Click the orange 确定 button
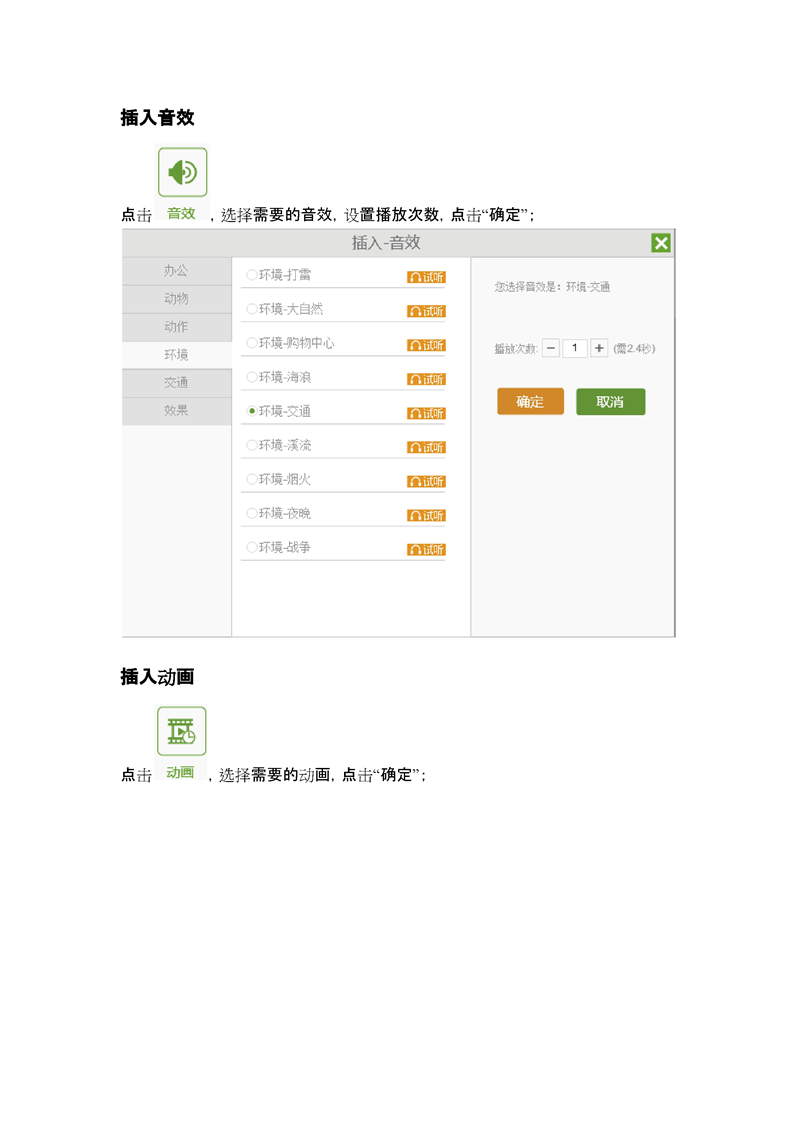The image size is (793, 1122). [x=530, y=402]
